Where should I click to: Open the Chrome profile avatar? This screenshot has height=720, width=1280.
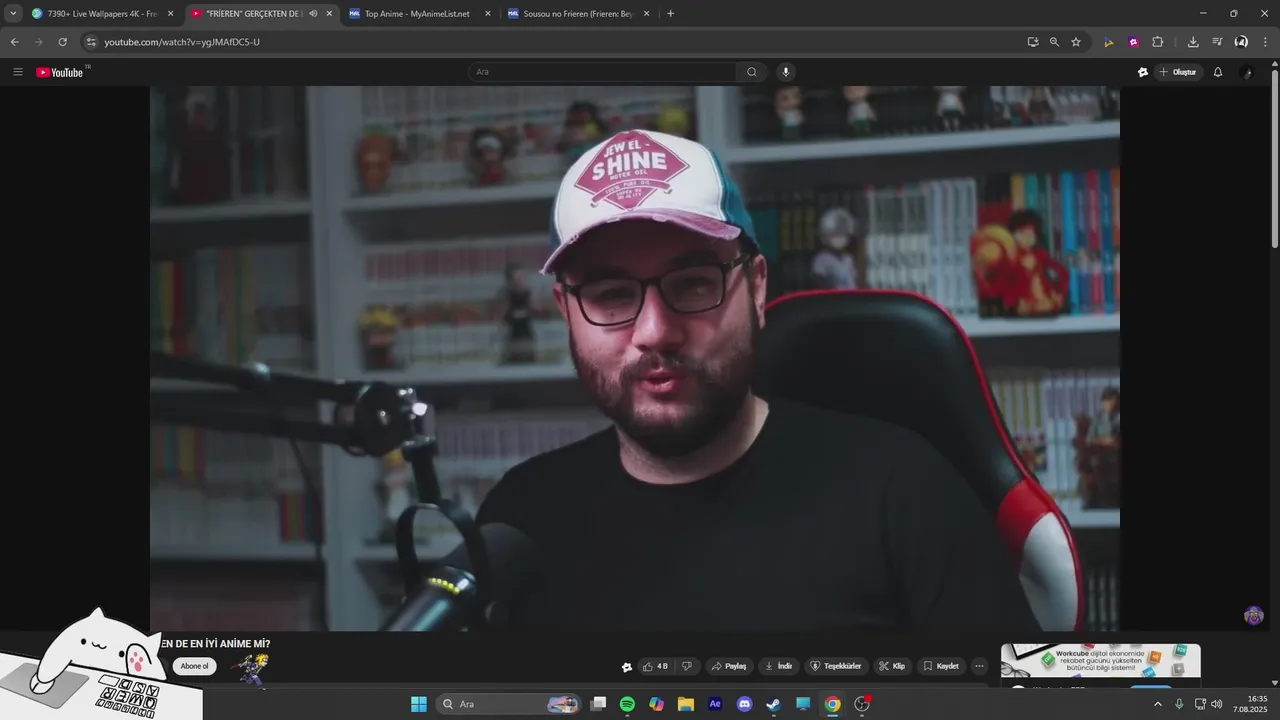1241,42
